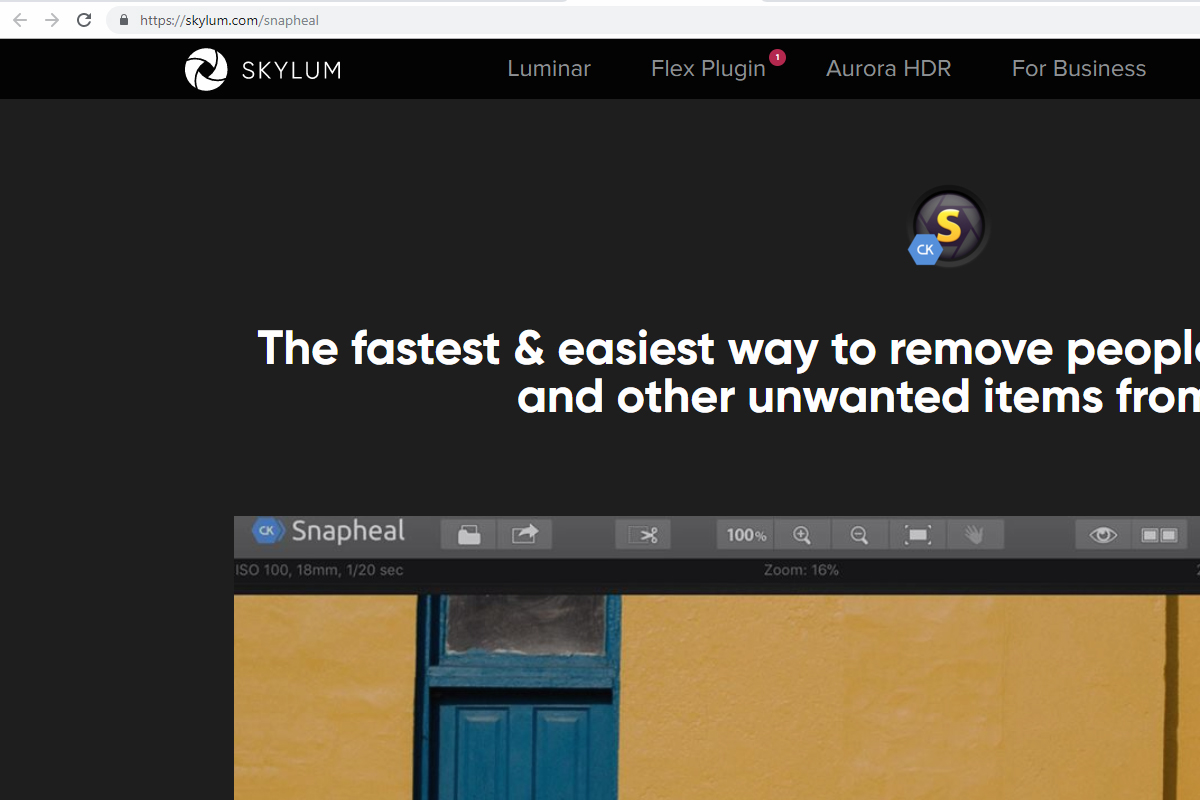The image size is (1200, 800).
Task: Click the fastest & easiest headline text
Action: click(729, 372)
